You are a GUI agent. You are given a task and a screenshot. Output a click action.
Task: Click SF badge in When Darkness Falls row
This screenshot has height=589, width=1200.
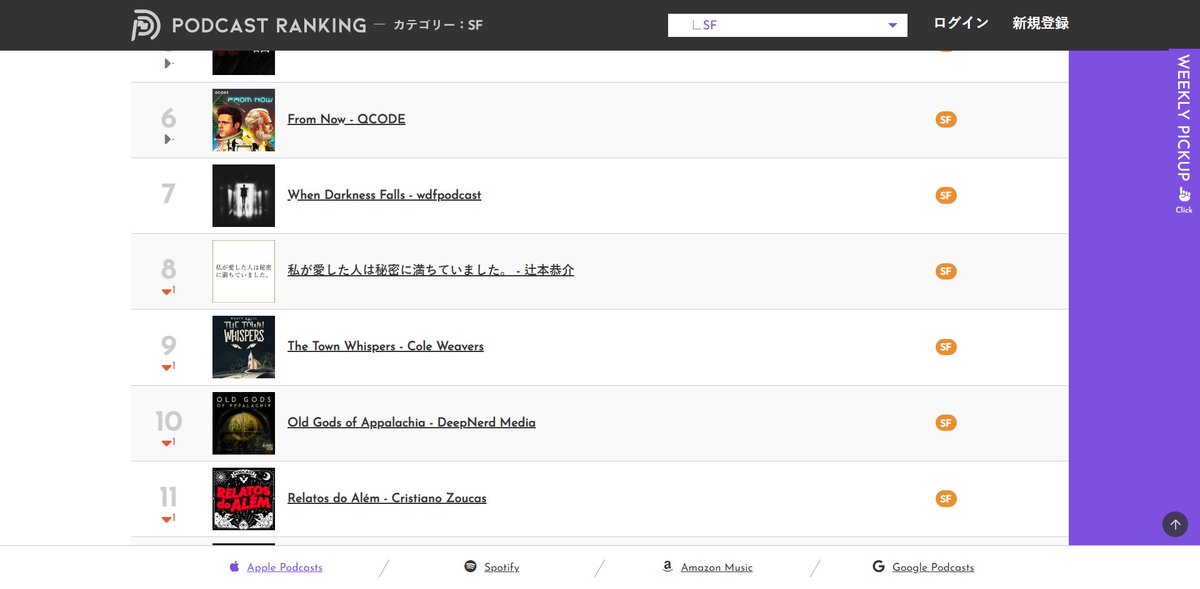[x=946, y=195]
